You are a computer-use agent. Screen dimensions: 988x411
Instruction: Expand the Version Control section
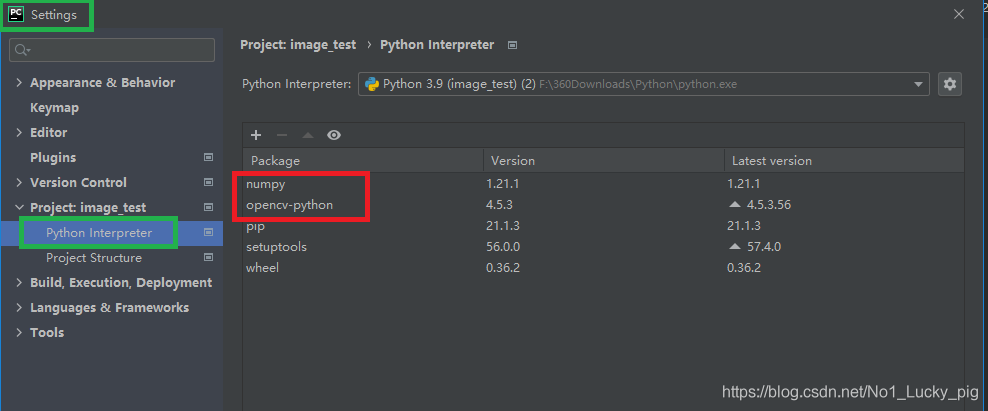pyautogui.click(x=19, y=183)
